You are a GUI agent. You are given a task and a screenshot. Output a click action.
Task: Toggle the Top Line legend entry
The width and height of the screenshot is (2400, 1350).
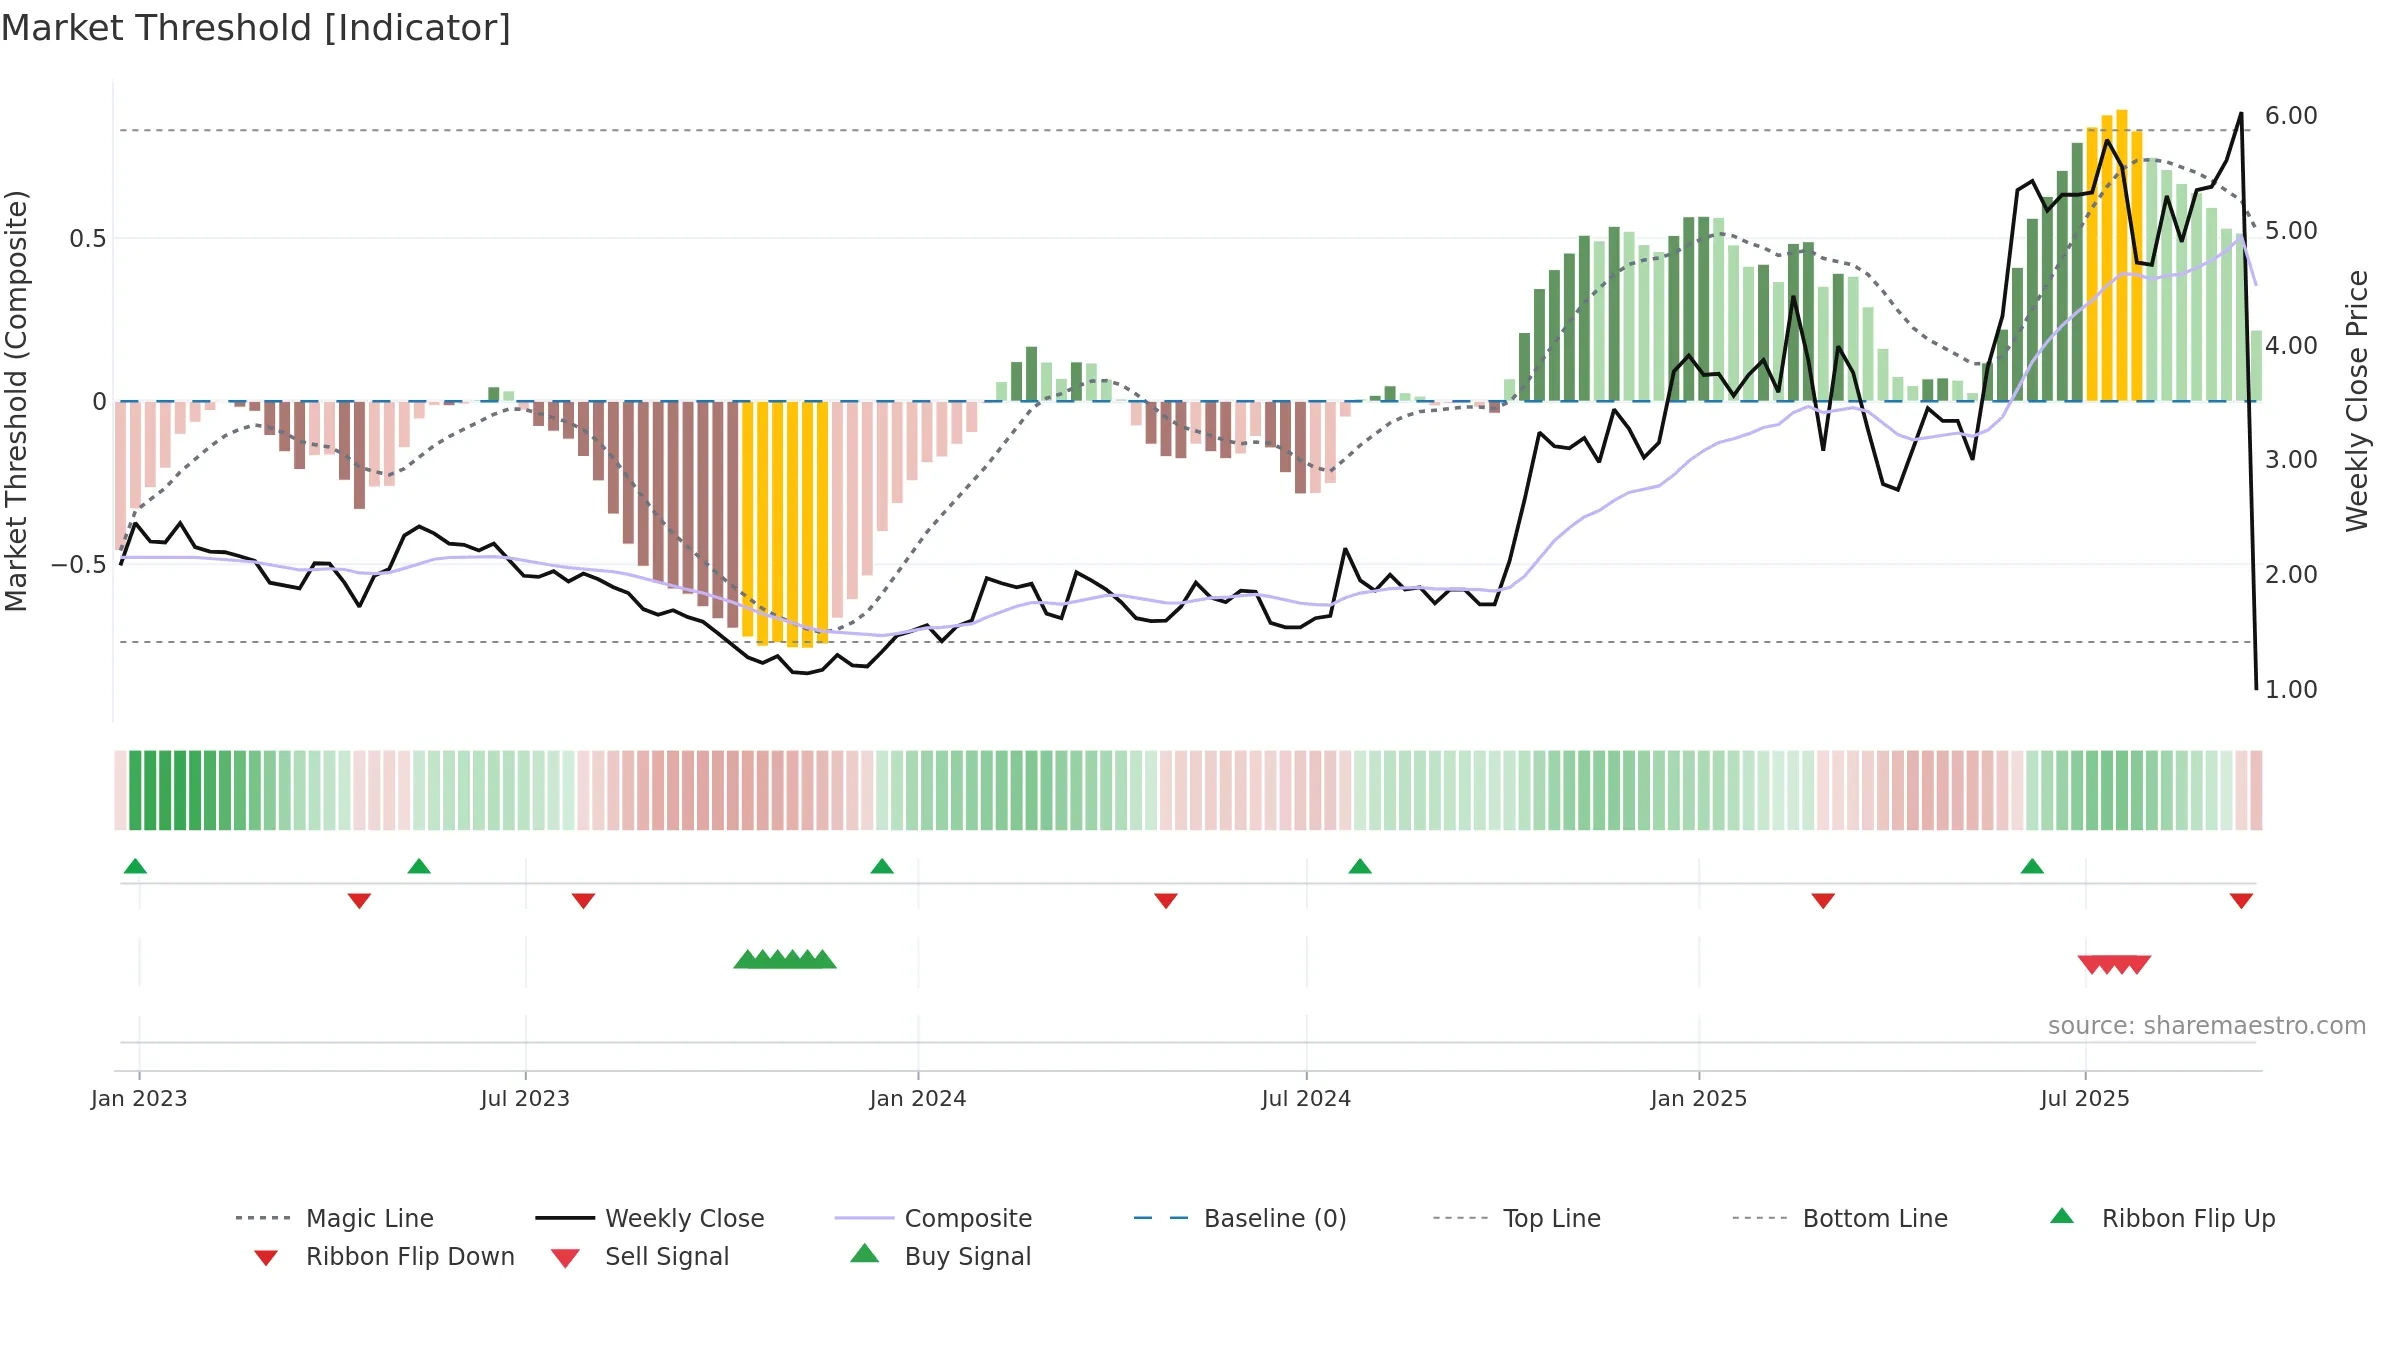pyautogui.click(x=1516, y=1218)
